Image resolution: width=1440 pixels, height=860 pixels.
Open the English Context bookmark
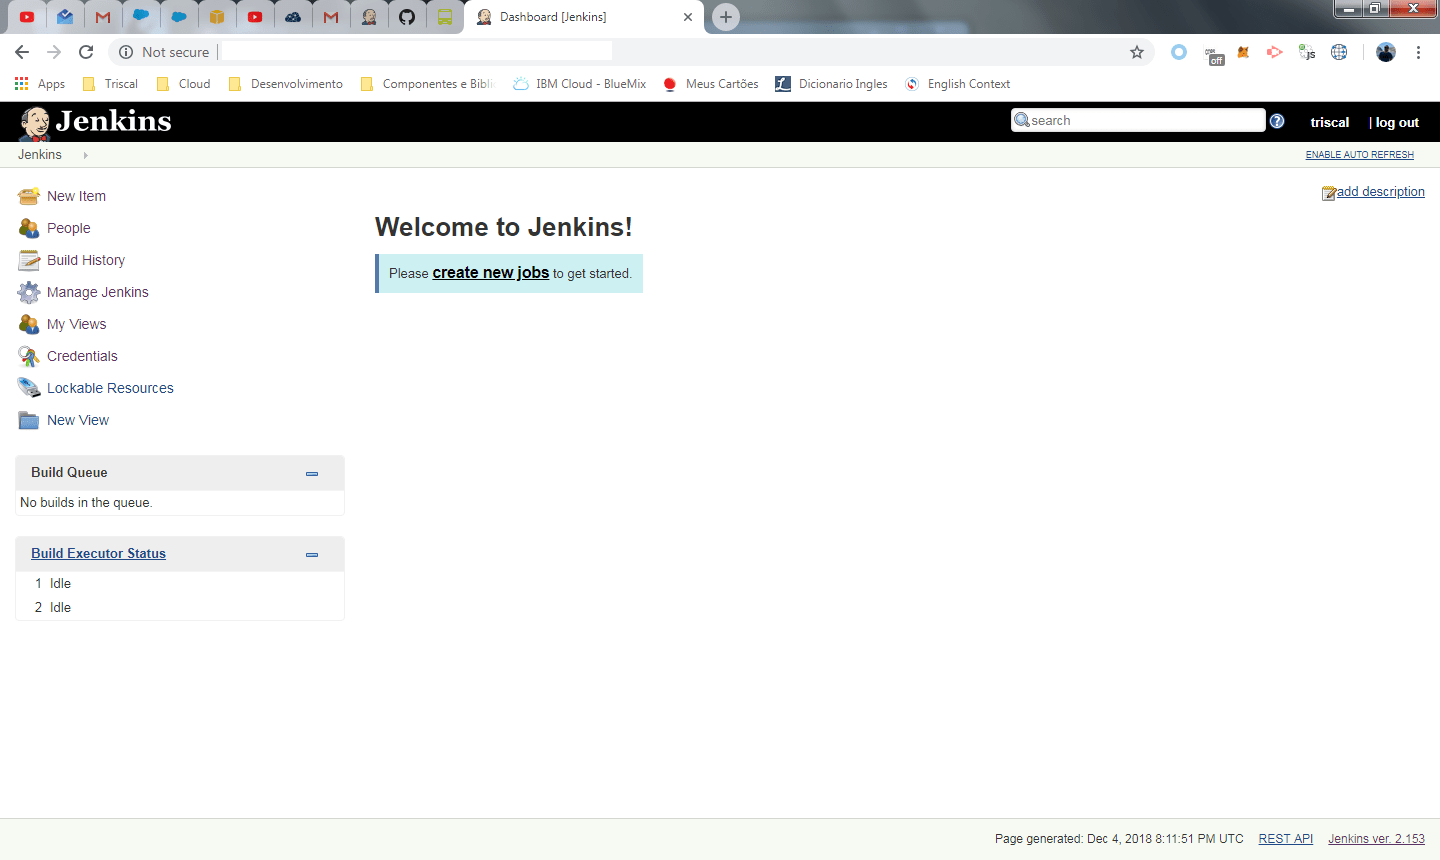[958, 84]
